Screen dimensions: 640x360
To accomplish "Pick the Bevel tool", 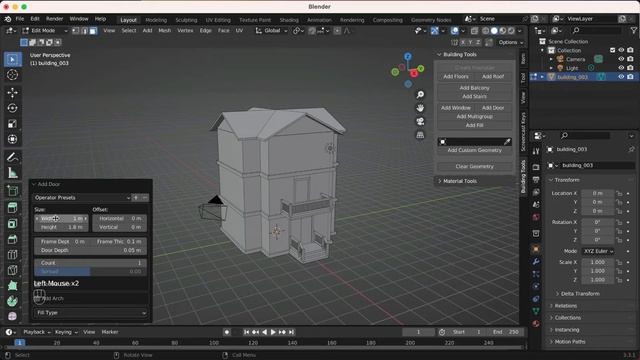I will 12,239.
